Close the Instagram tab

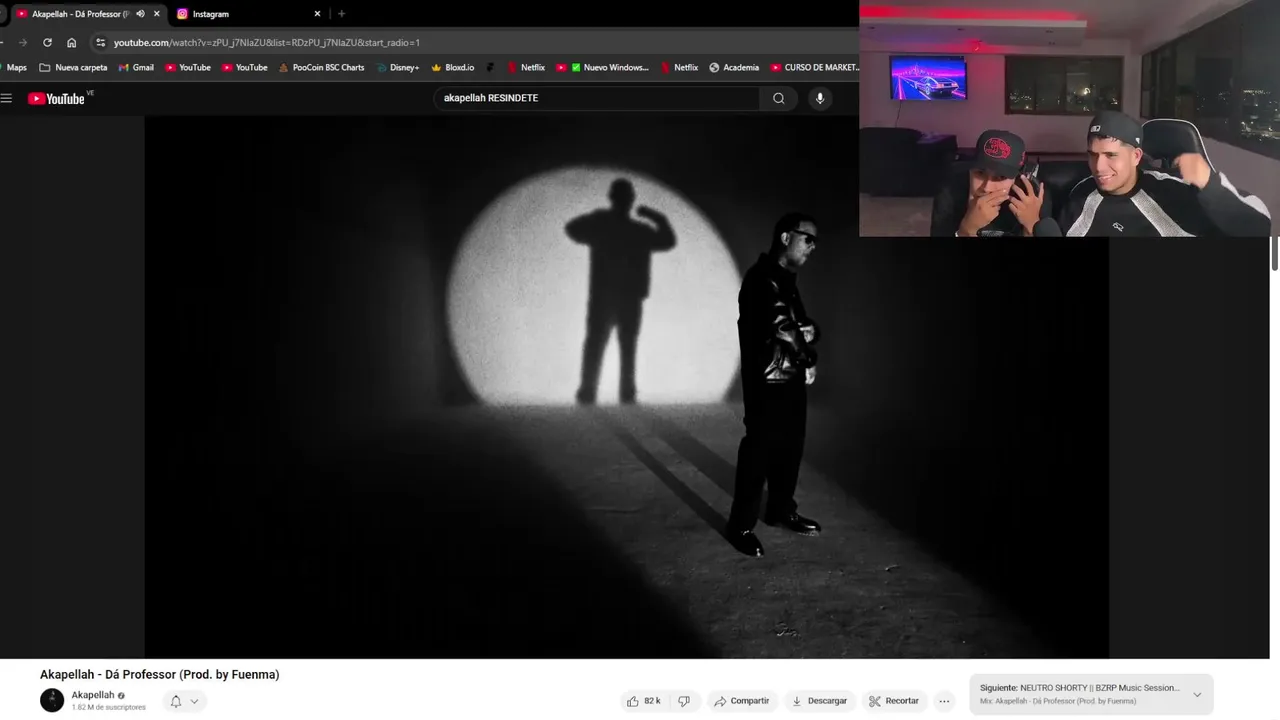[318, 14]
